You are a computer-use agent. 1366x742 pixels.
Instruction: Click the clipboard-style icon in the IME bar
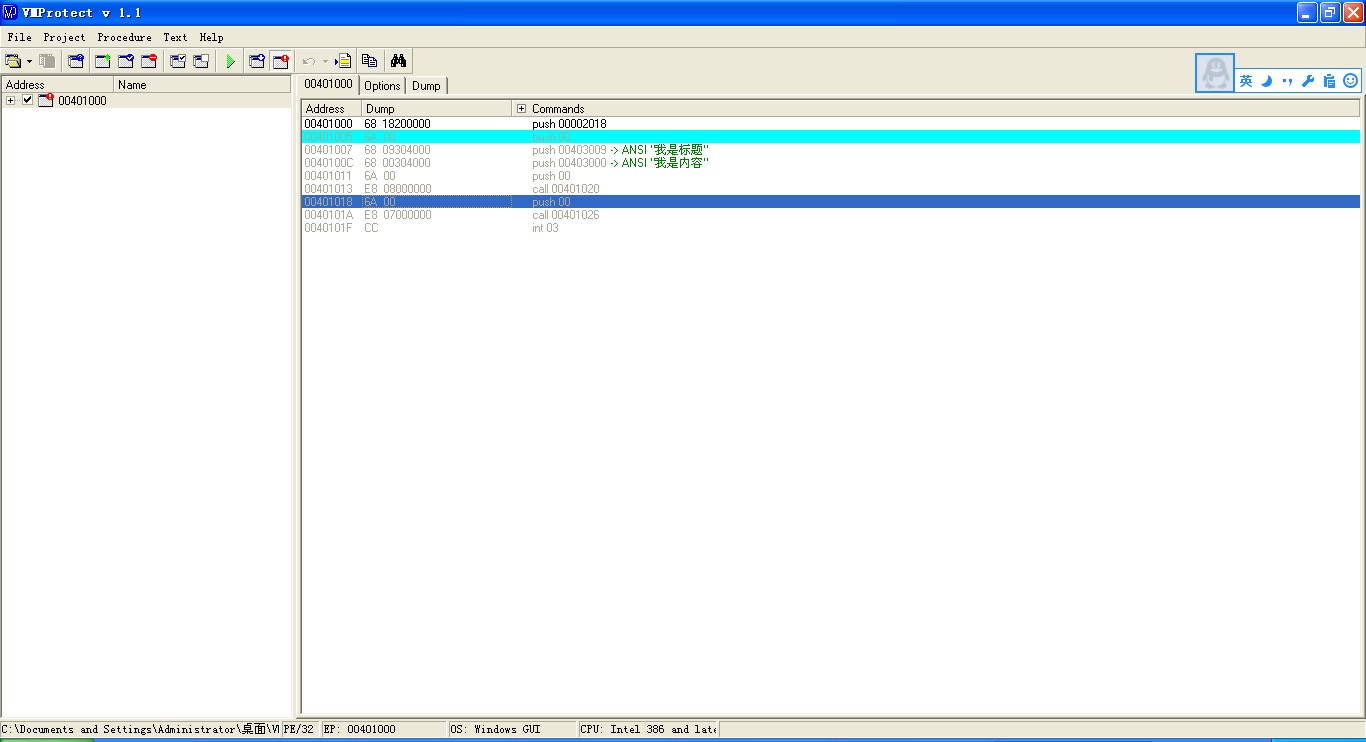pyautogui.click(x=1329, y=81)
